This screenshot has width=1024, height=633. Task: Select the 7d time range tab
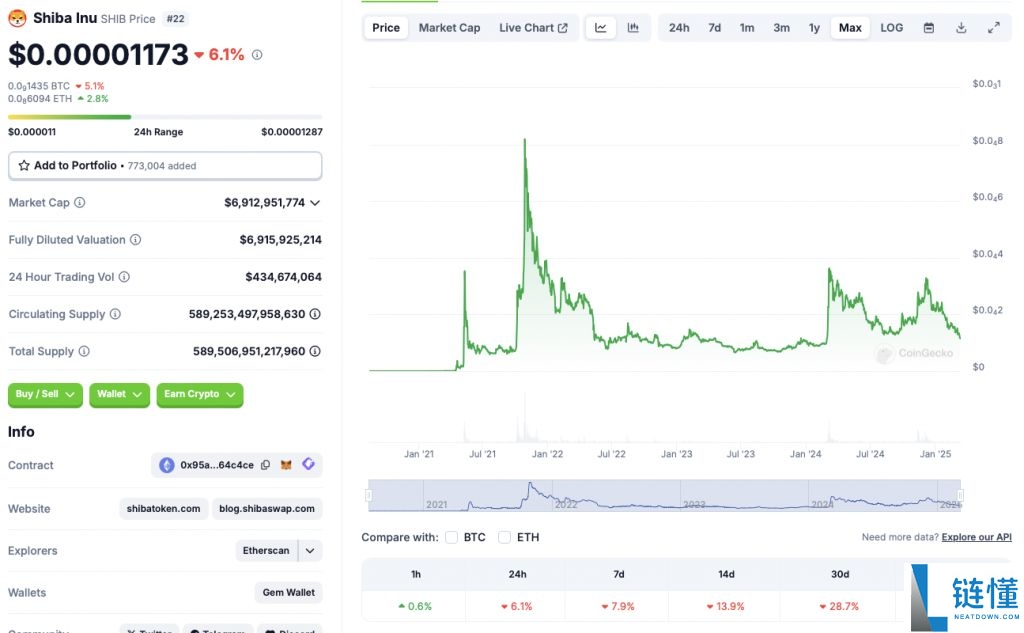pyautogui.click(x=714, y=28)
